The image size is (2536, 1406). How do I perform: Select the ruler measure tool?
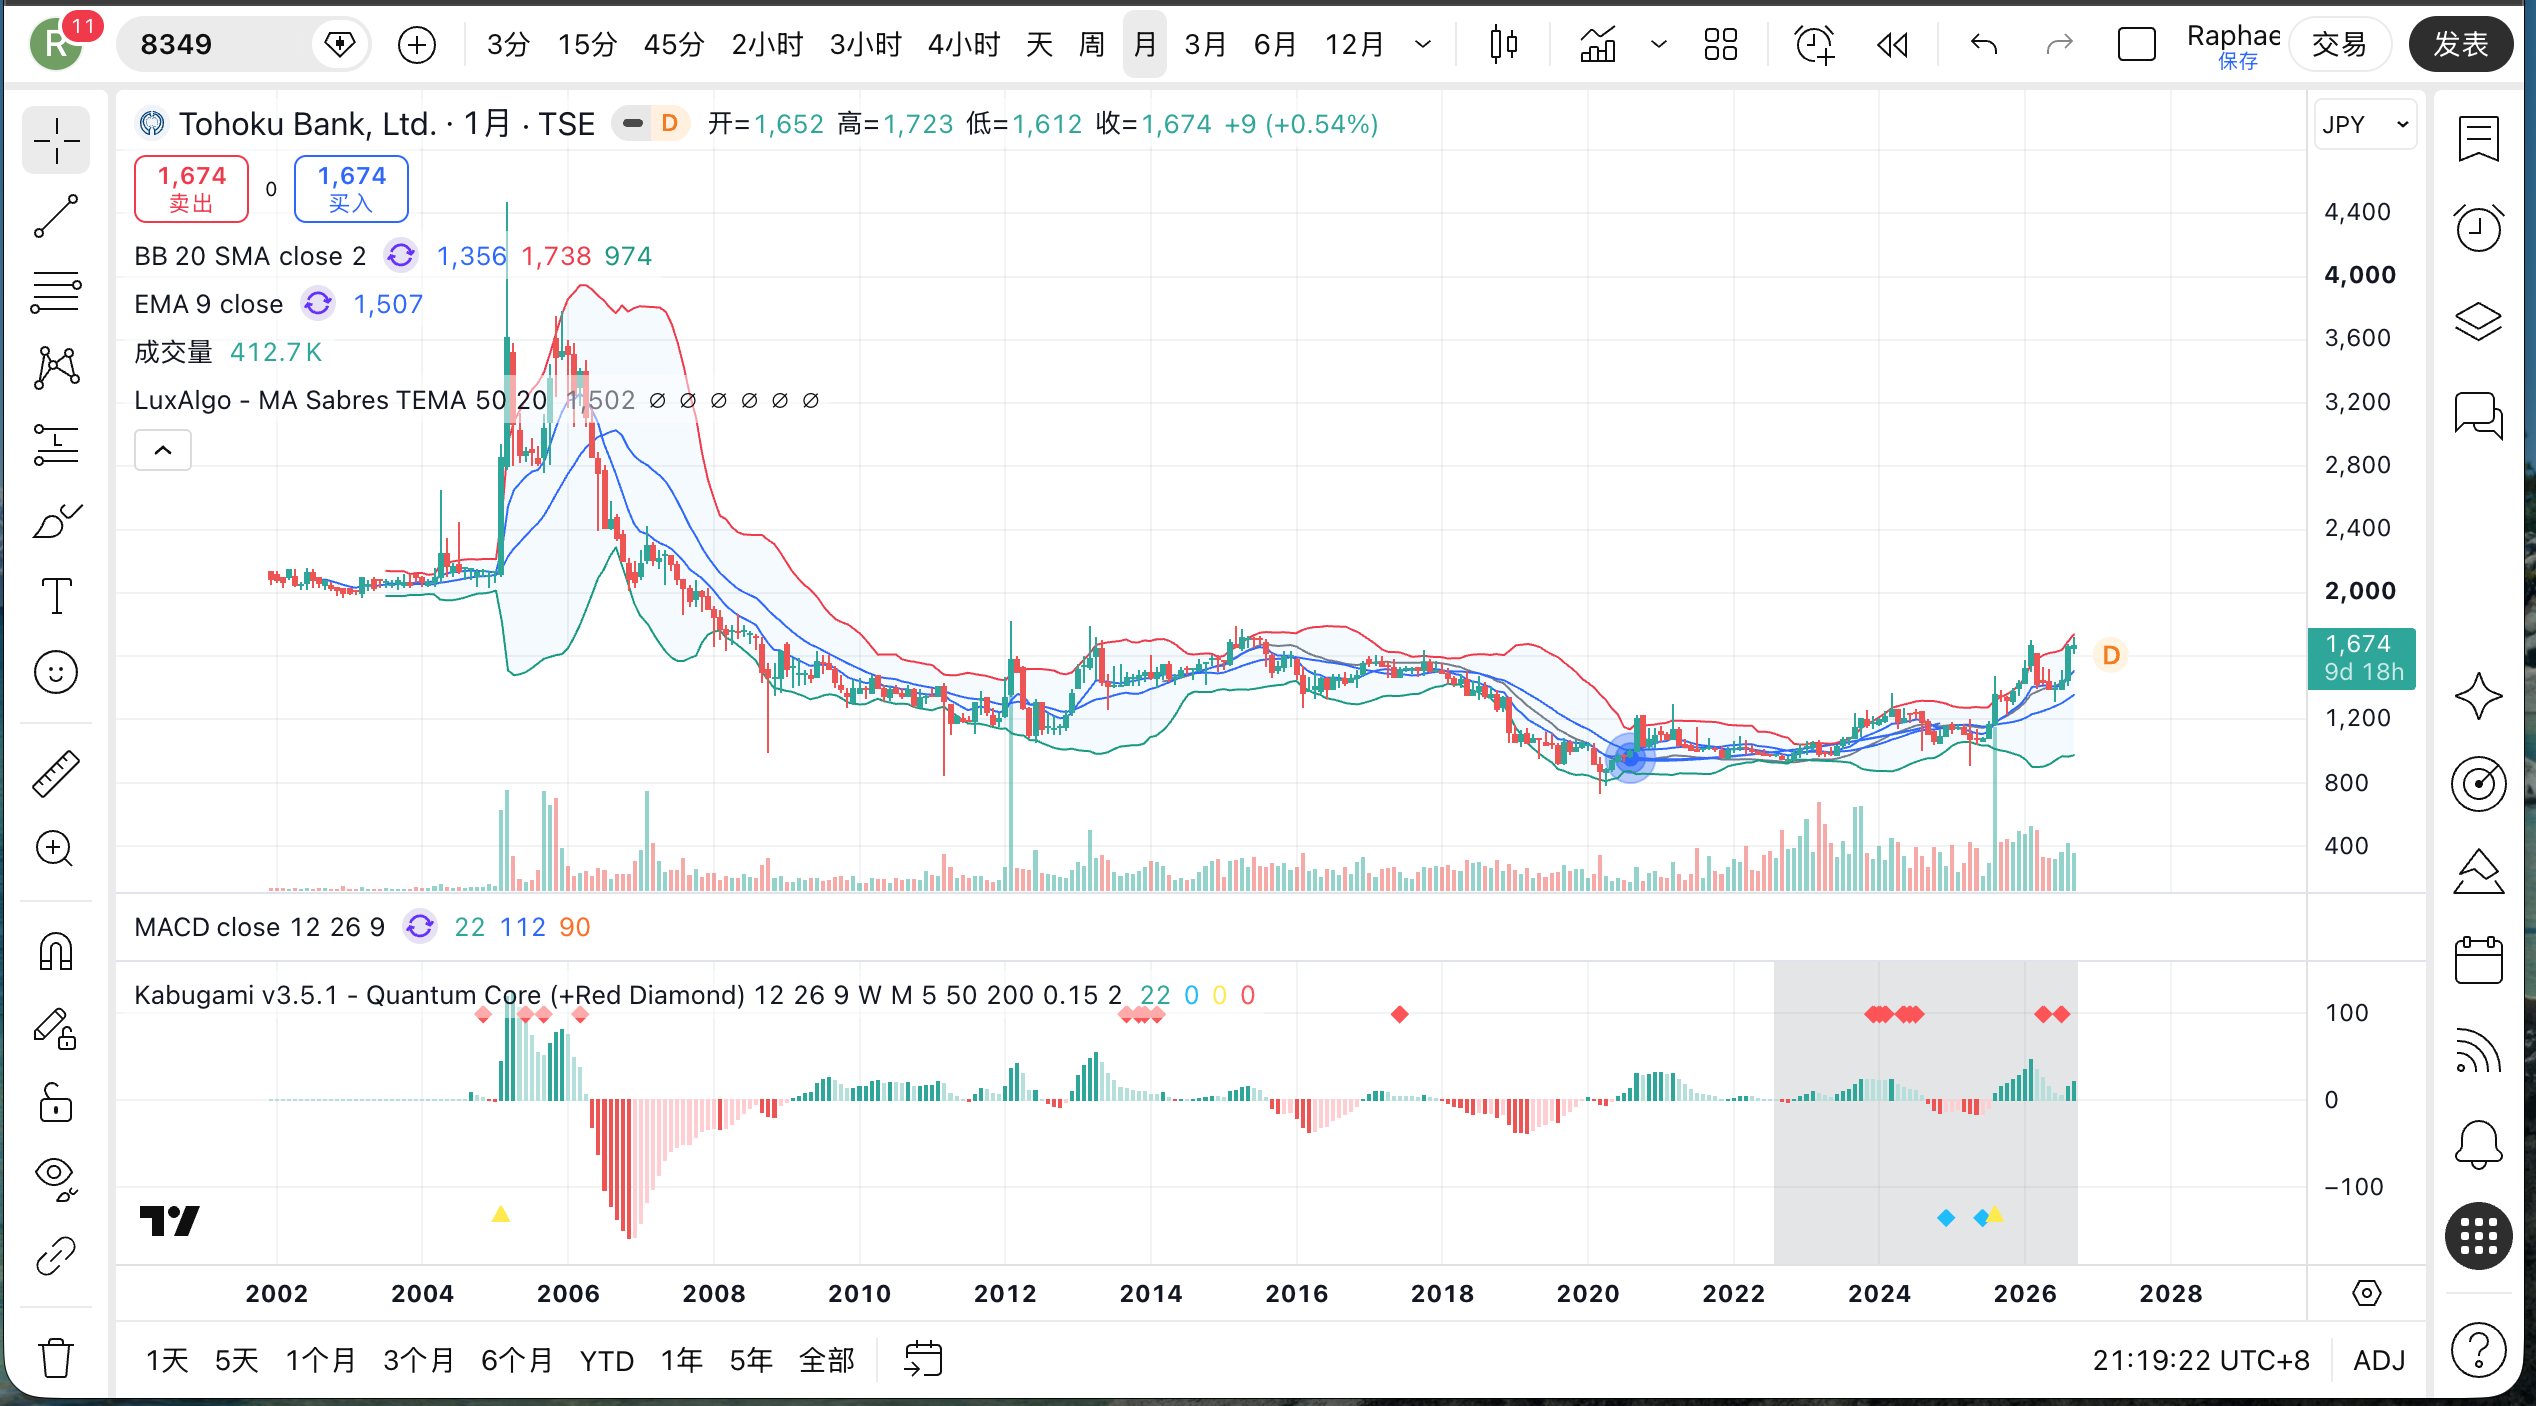[56, 774]
